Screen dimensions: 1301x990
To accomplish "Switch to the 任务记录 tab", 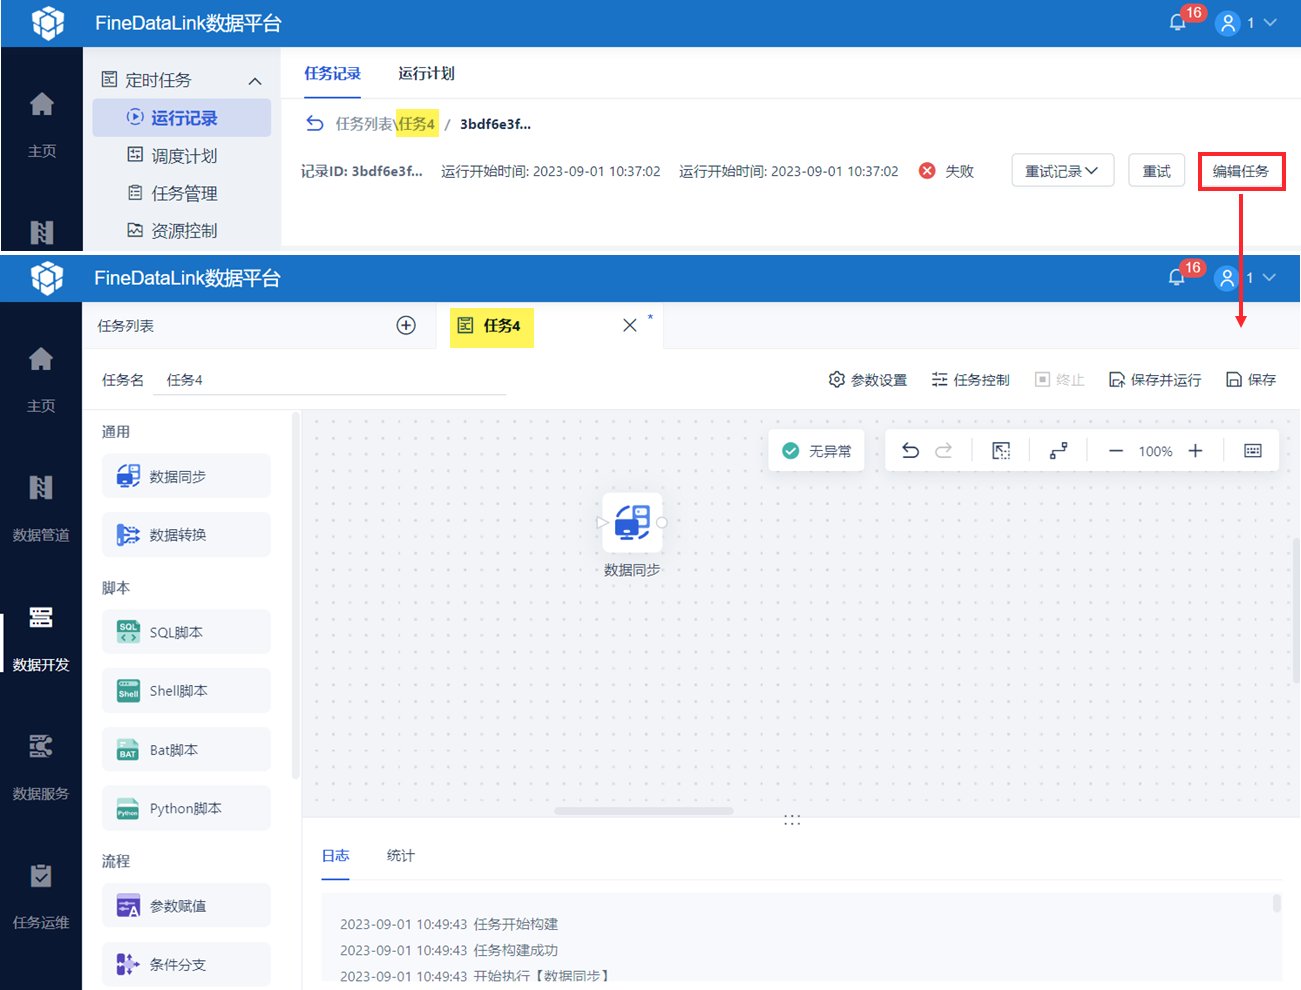I will [x=332, y=73].
